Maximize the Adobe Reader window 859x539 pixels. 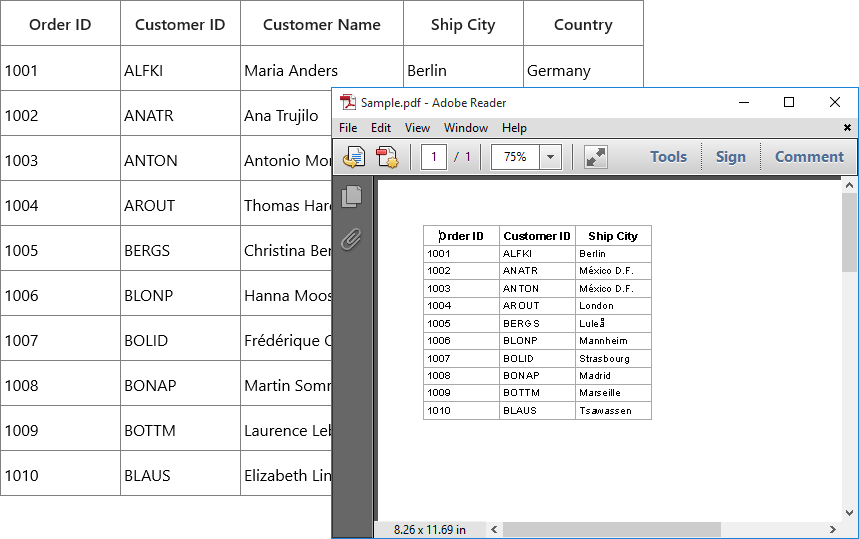(789, 102)
